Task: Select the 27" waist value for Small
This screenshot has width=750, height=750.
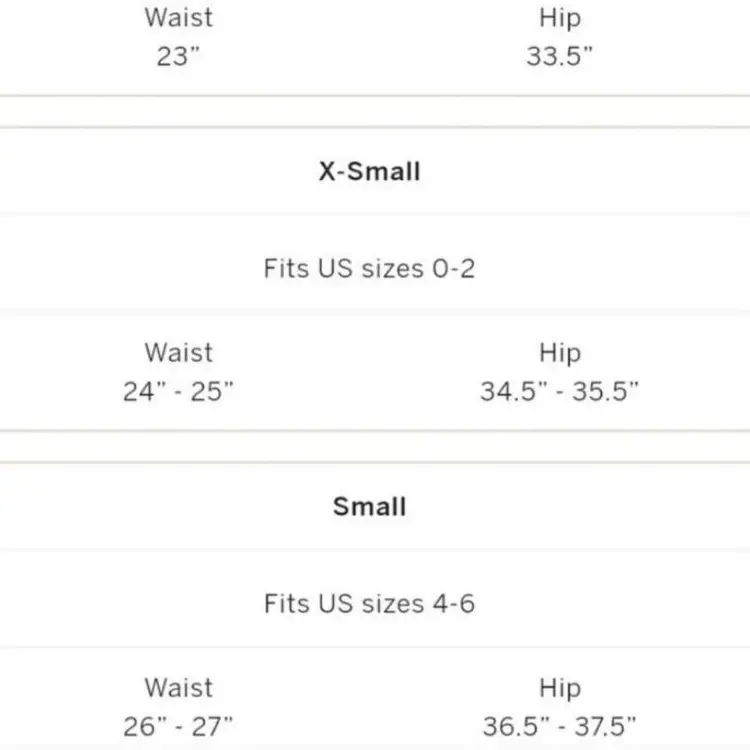Action: (211, 726)
